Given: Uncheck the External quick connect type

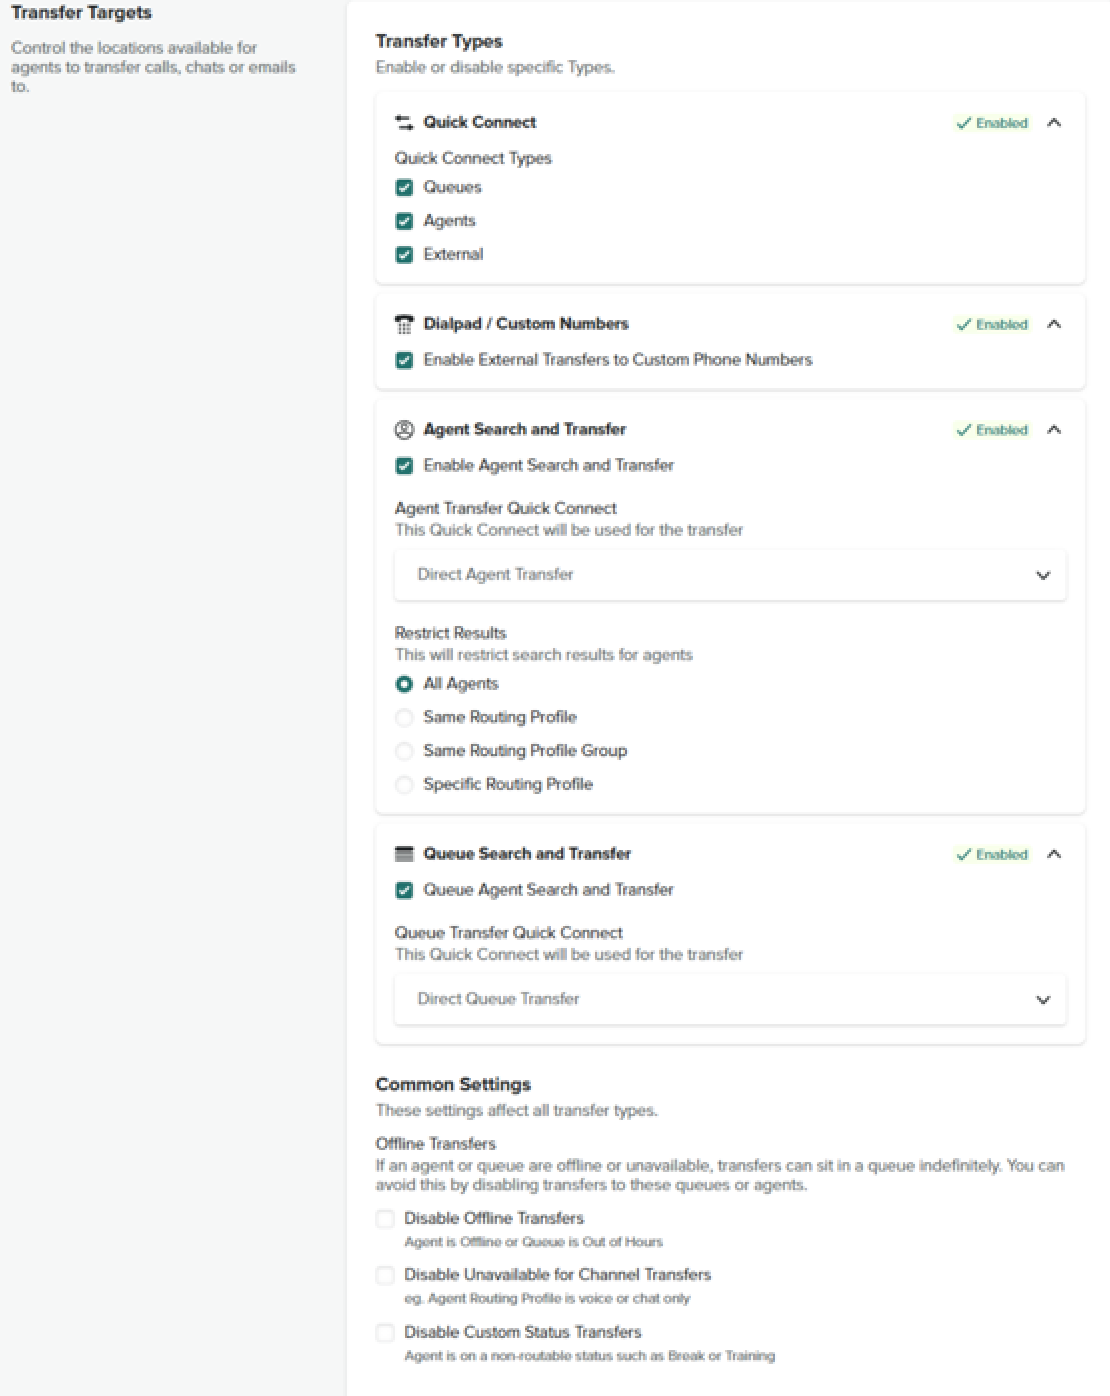Looking at the screenshot, I should coord(404,255).
